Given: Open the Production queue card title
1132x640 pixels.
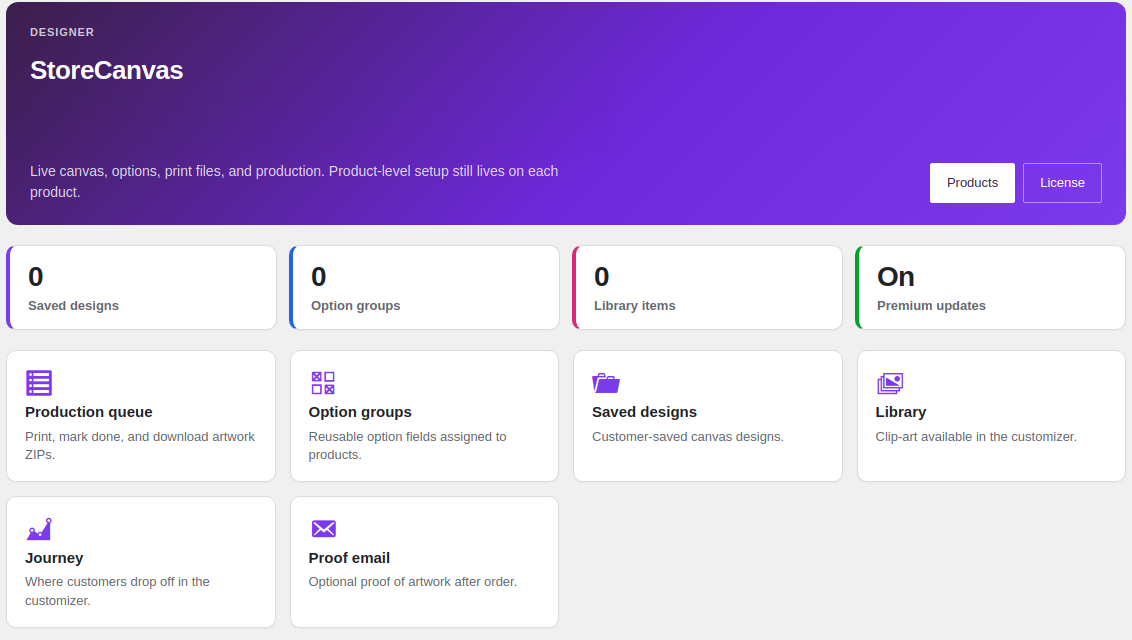Looking at the screenshot, I should coord(89,412).
